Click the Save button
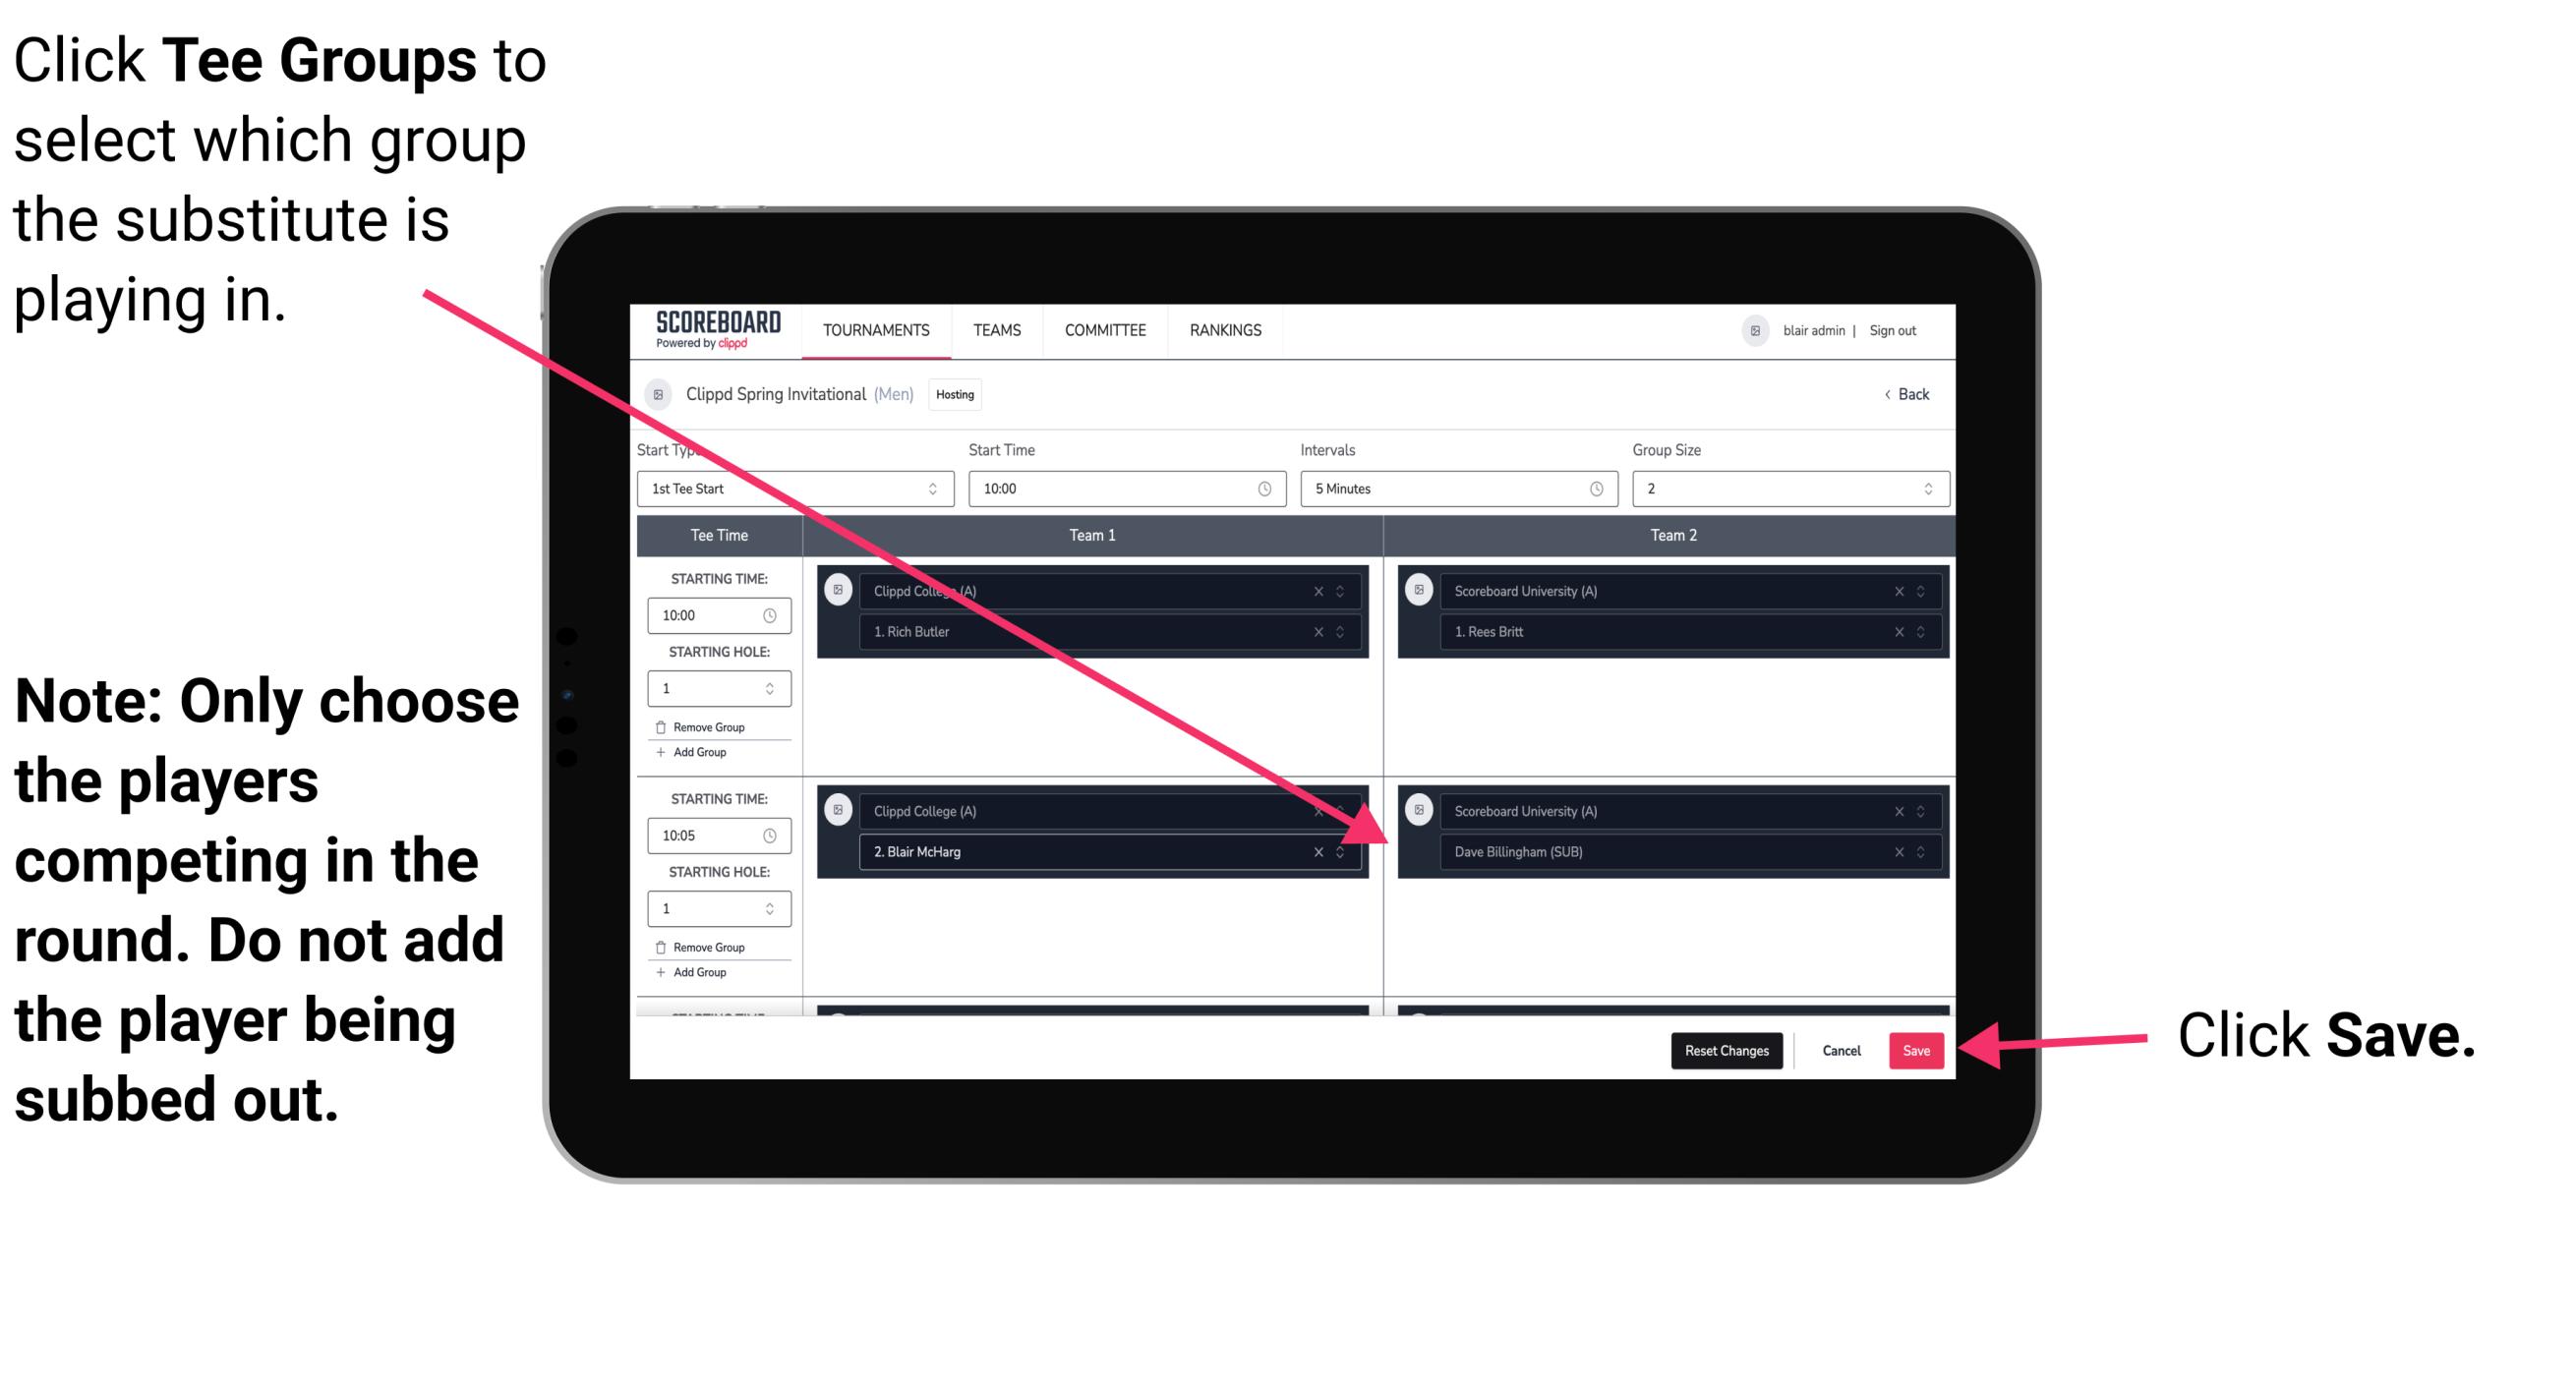Screen dimensions: 2576x1385 tap(1916, 1047)
